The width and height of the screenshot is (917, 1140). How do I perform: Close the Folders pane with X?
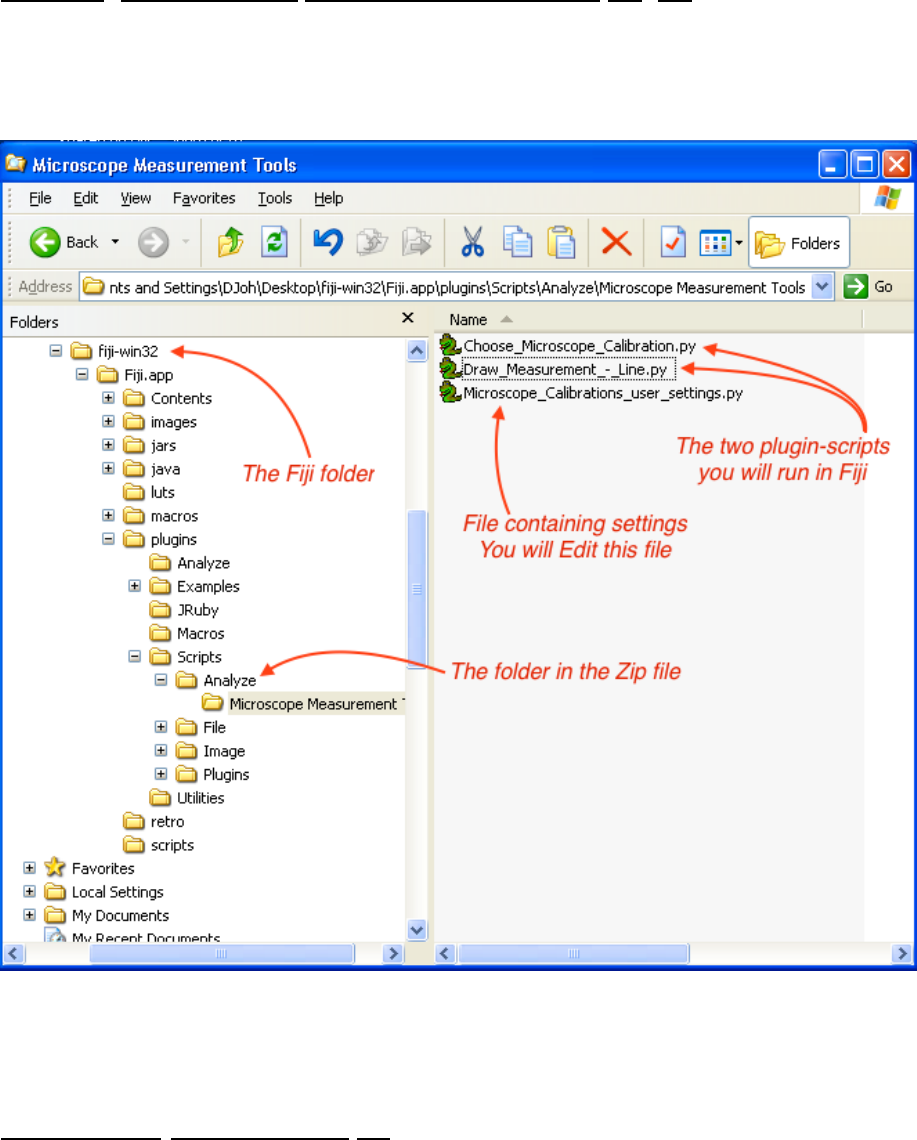[408, 318]
